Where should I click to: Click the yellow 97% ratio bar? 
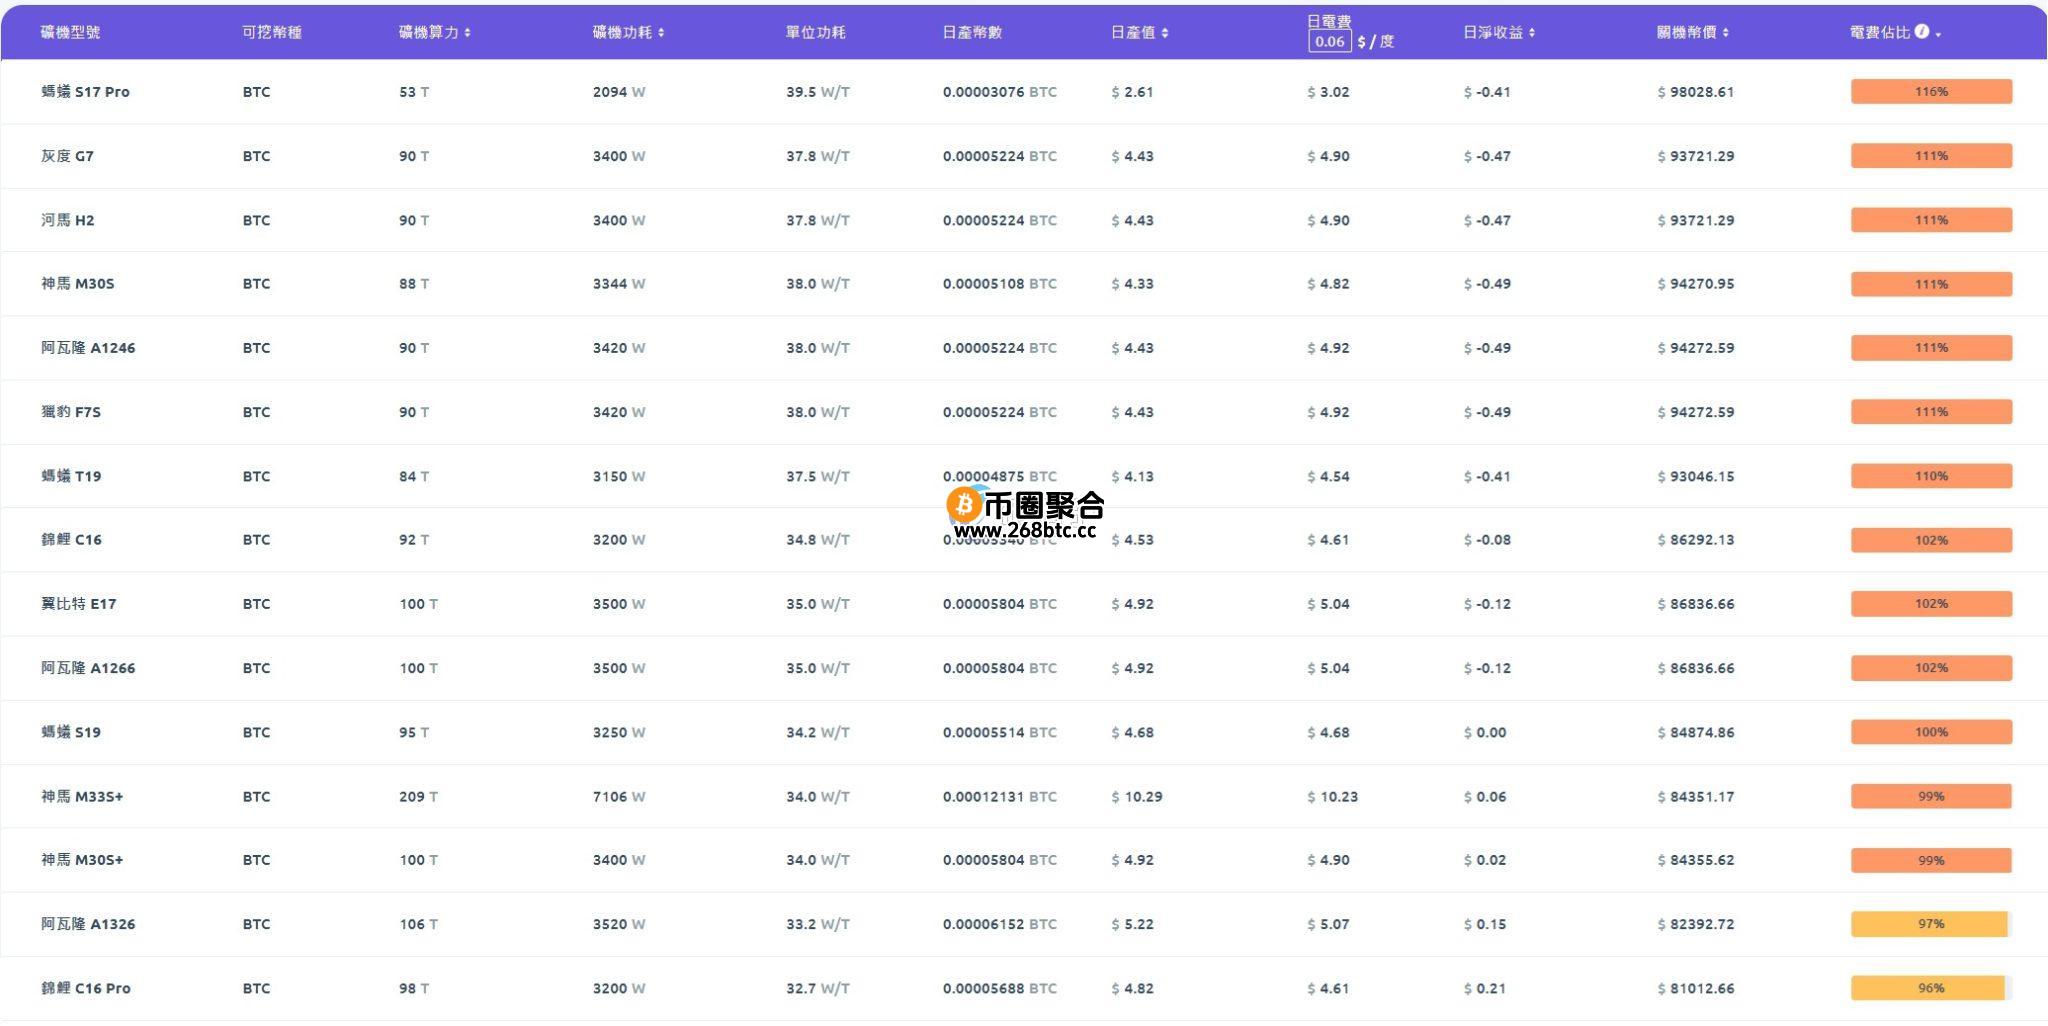tap(1930, 925)
